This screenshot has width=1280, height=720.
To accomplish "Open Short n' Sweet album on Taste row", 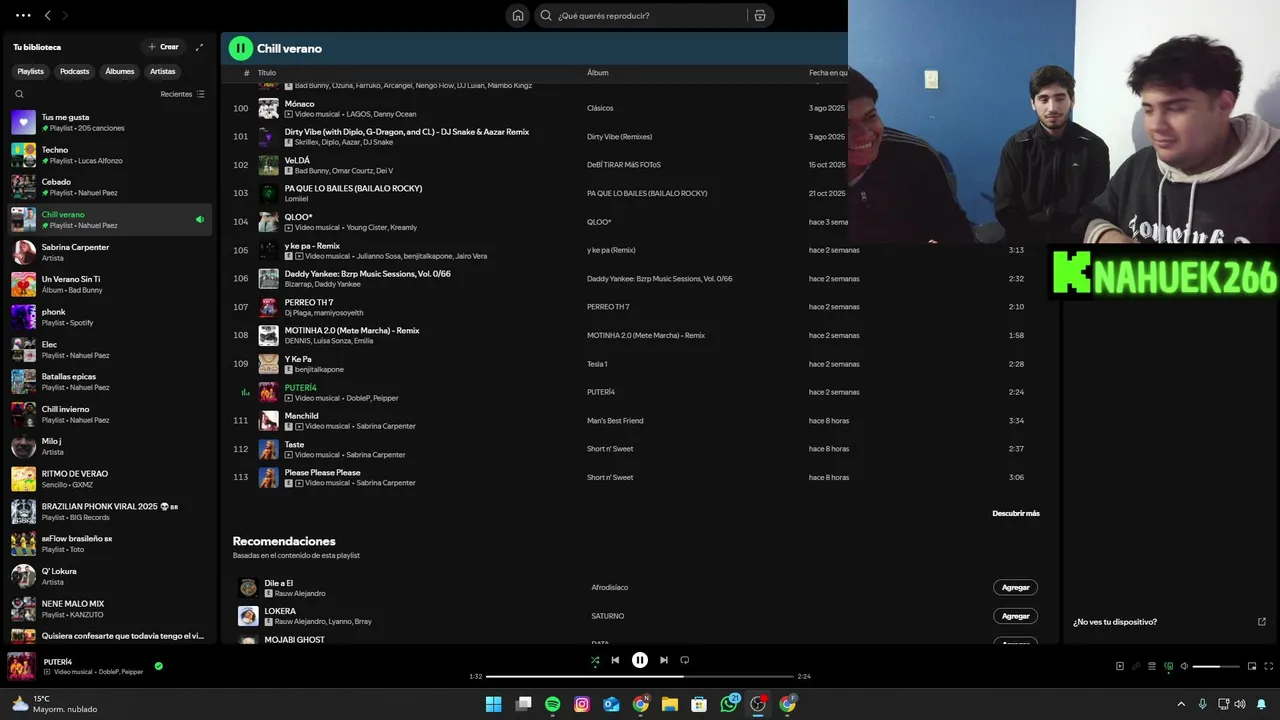I will [x=610, y=449].
